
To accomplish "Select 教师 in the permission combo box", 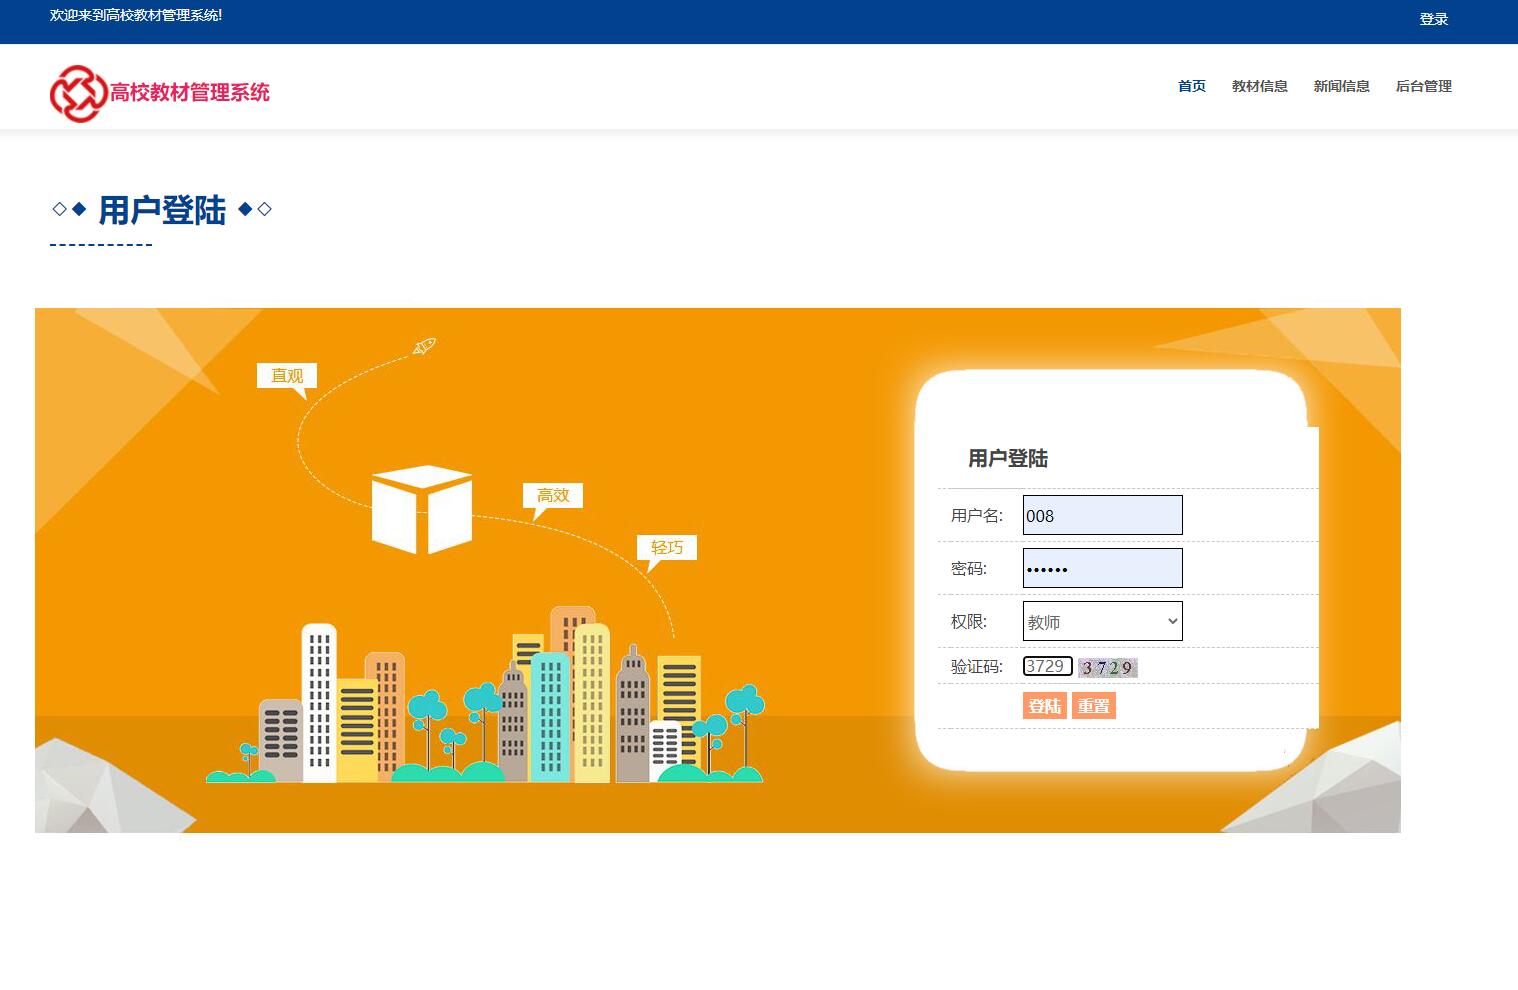I will 1101,621.
